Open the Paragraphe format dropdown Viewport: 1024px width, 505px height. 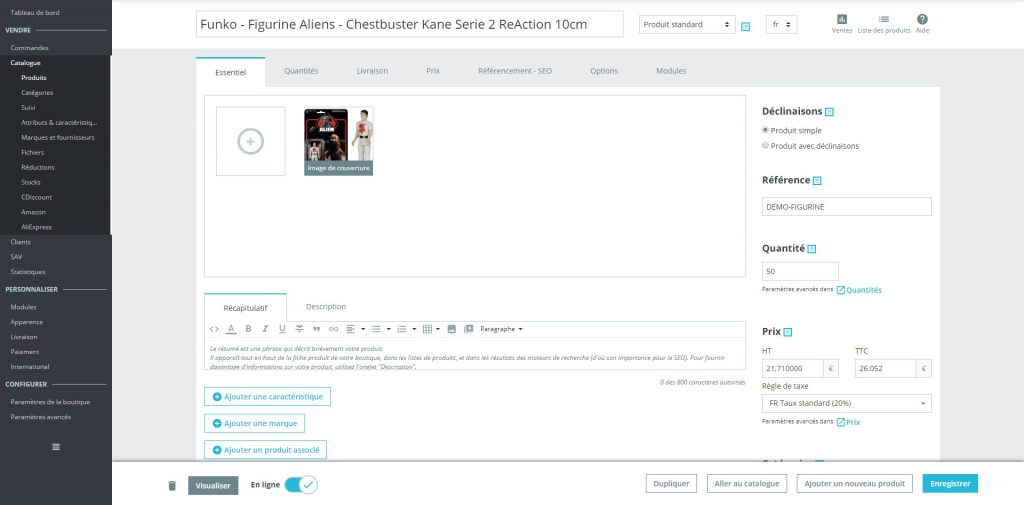point(501,329)
